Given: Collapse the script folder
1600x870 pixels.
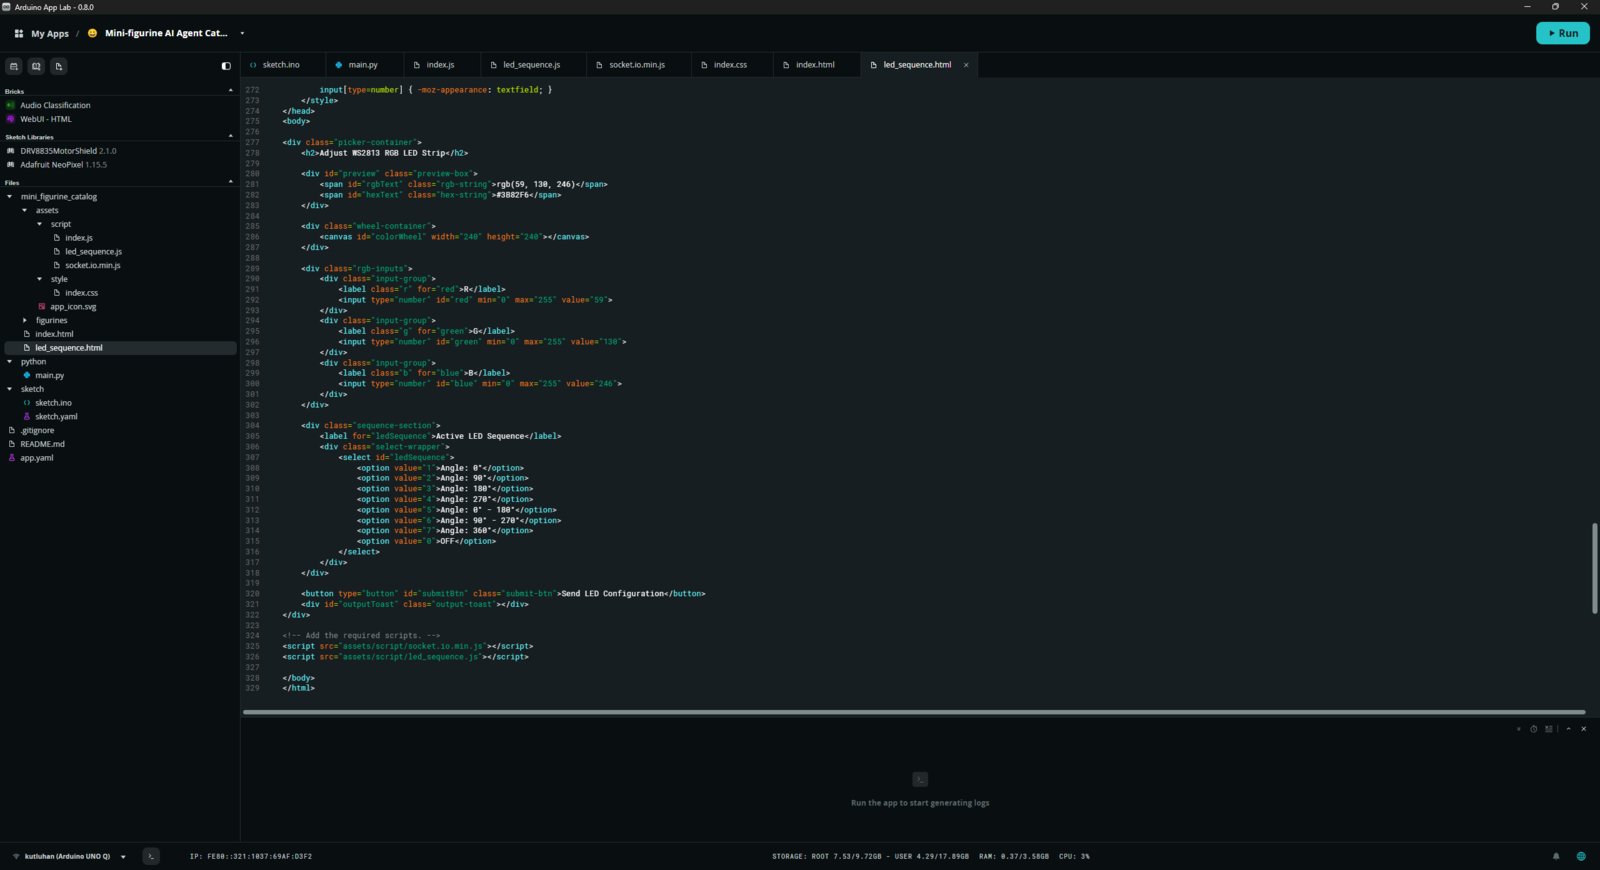Looking at the screenshot, I should [40, 224].
